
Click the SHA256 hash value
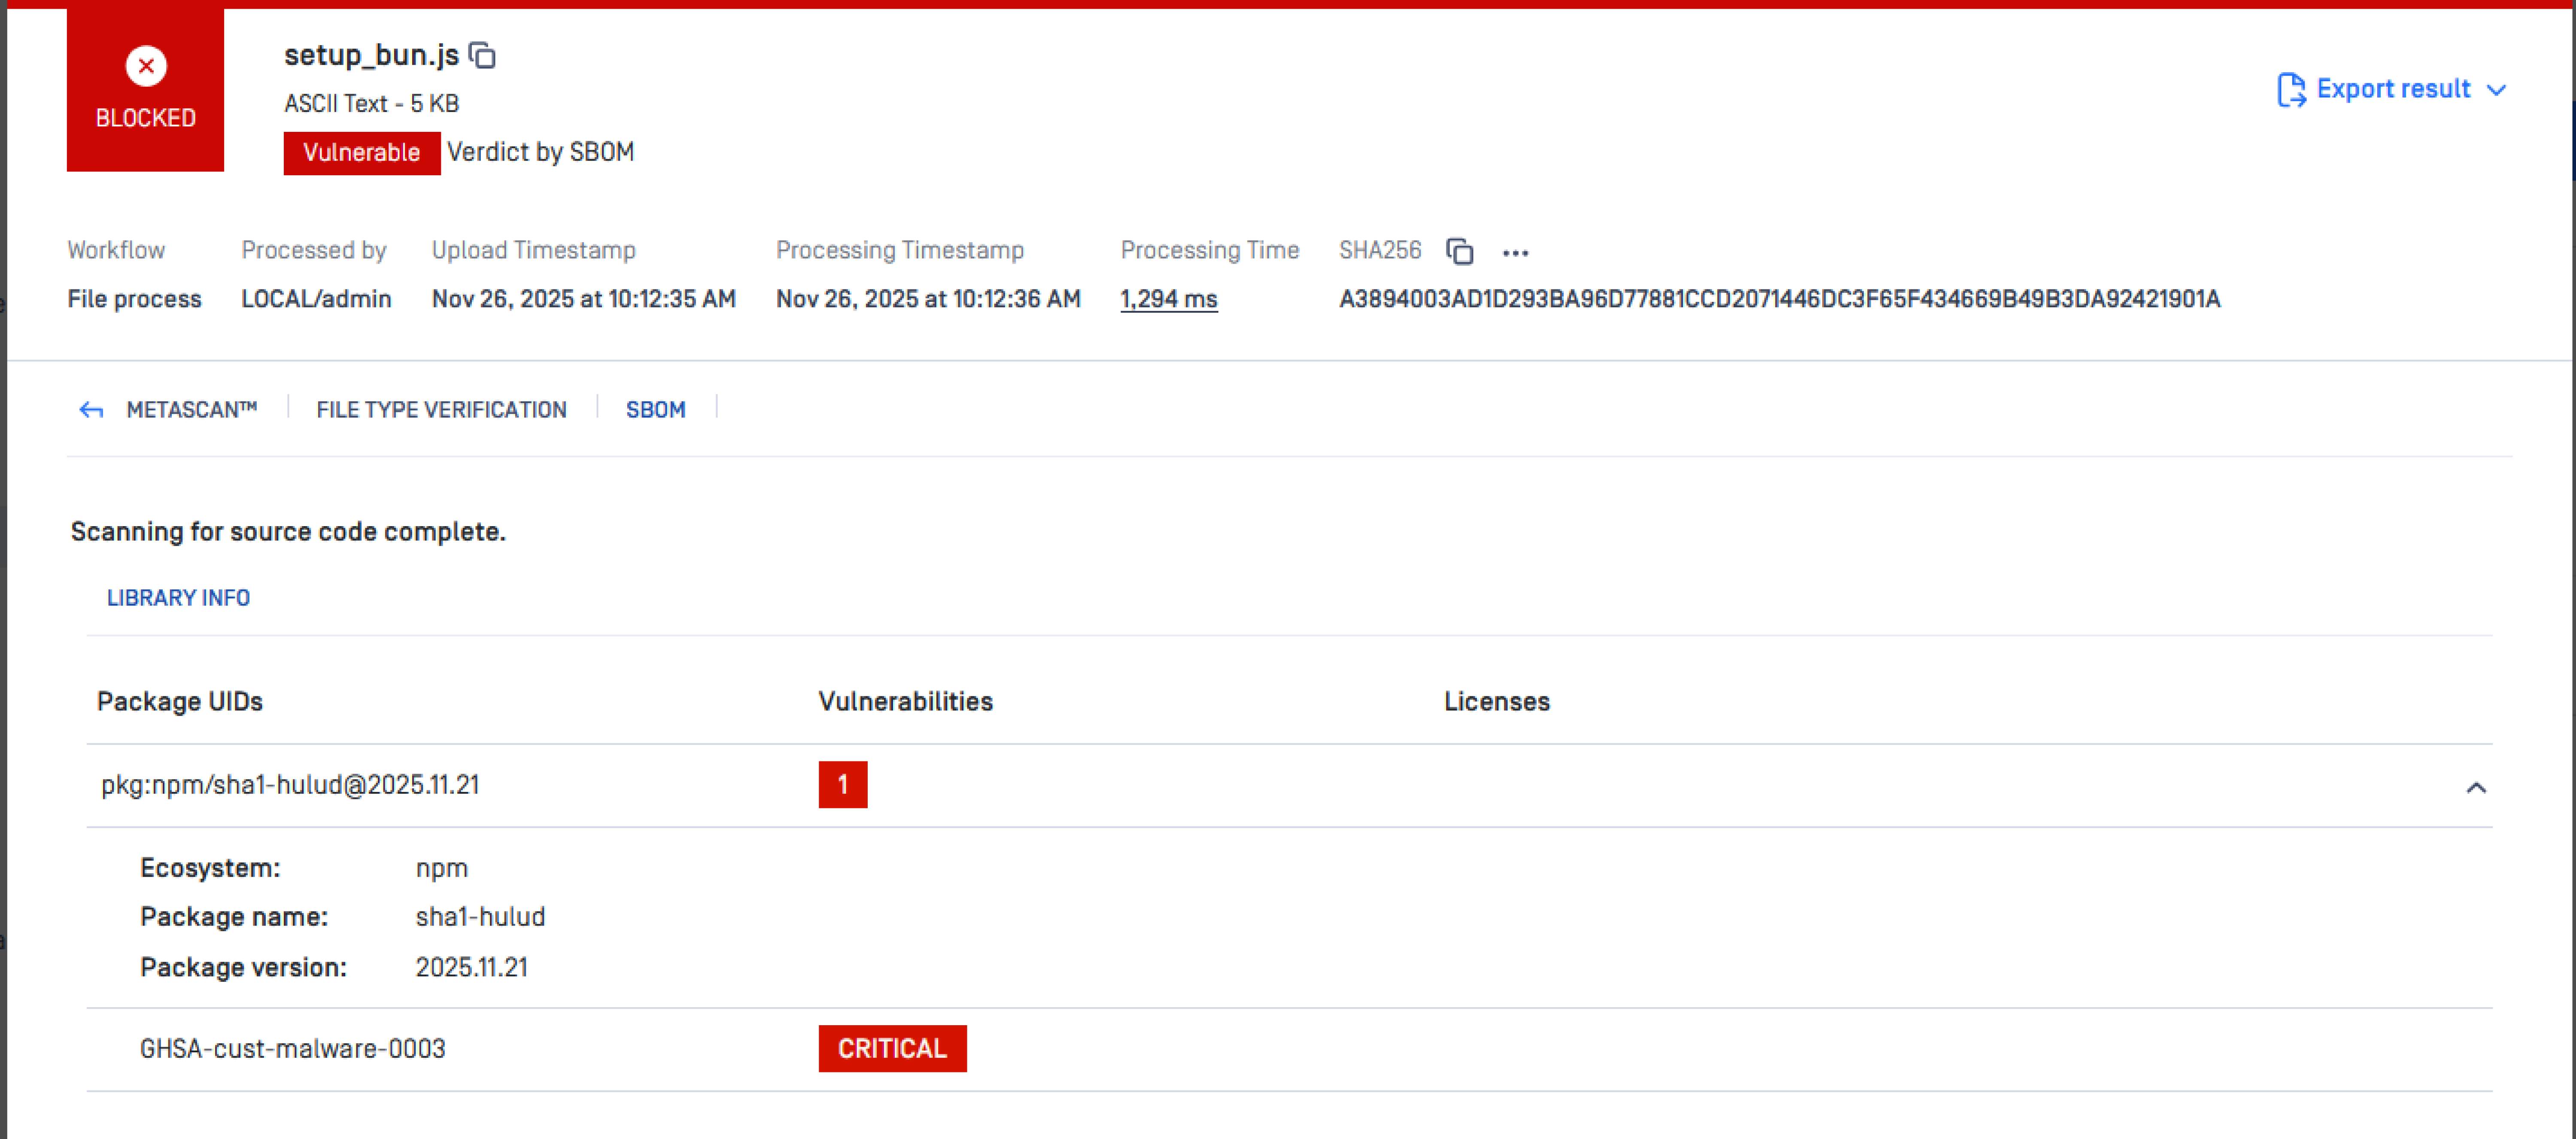click(1779, 299)
